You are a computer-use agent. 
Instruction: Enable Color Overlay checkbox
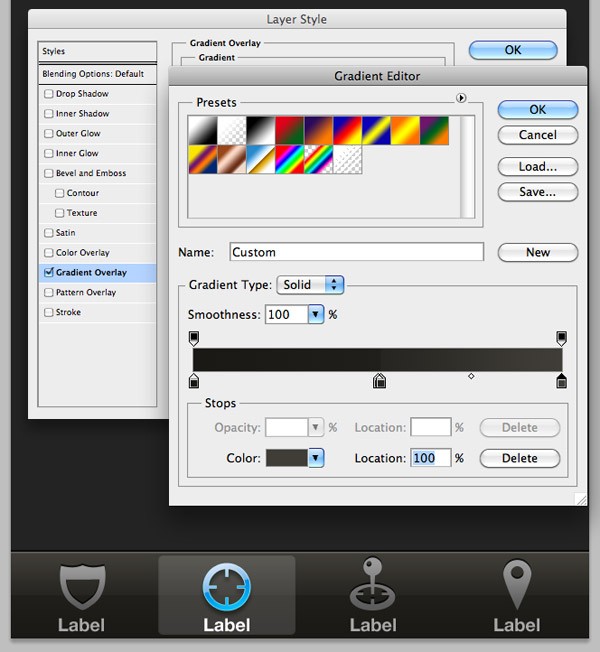click(x=49, y=252)
